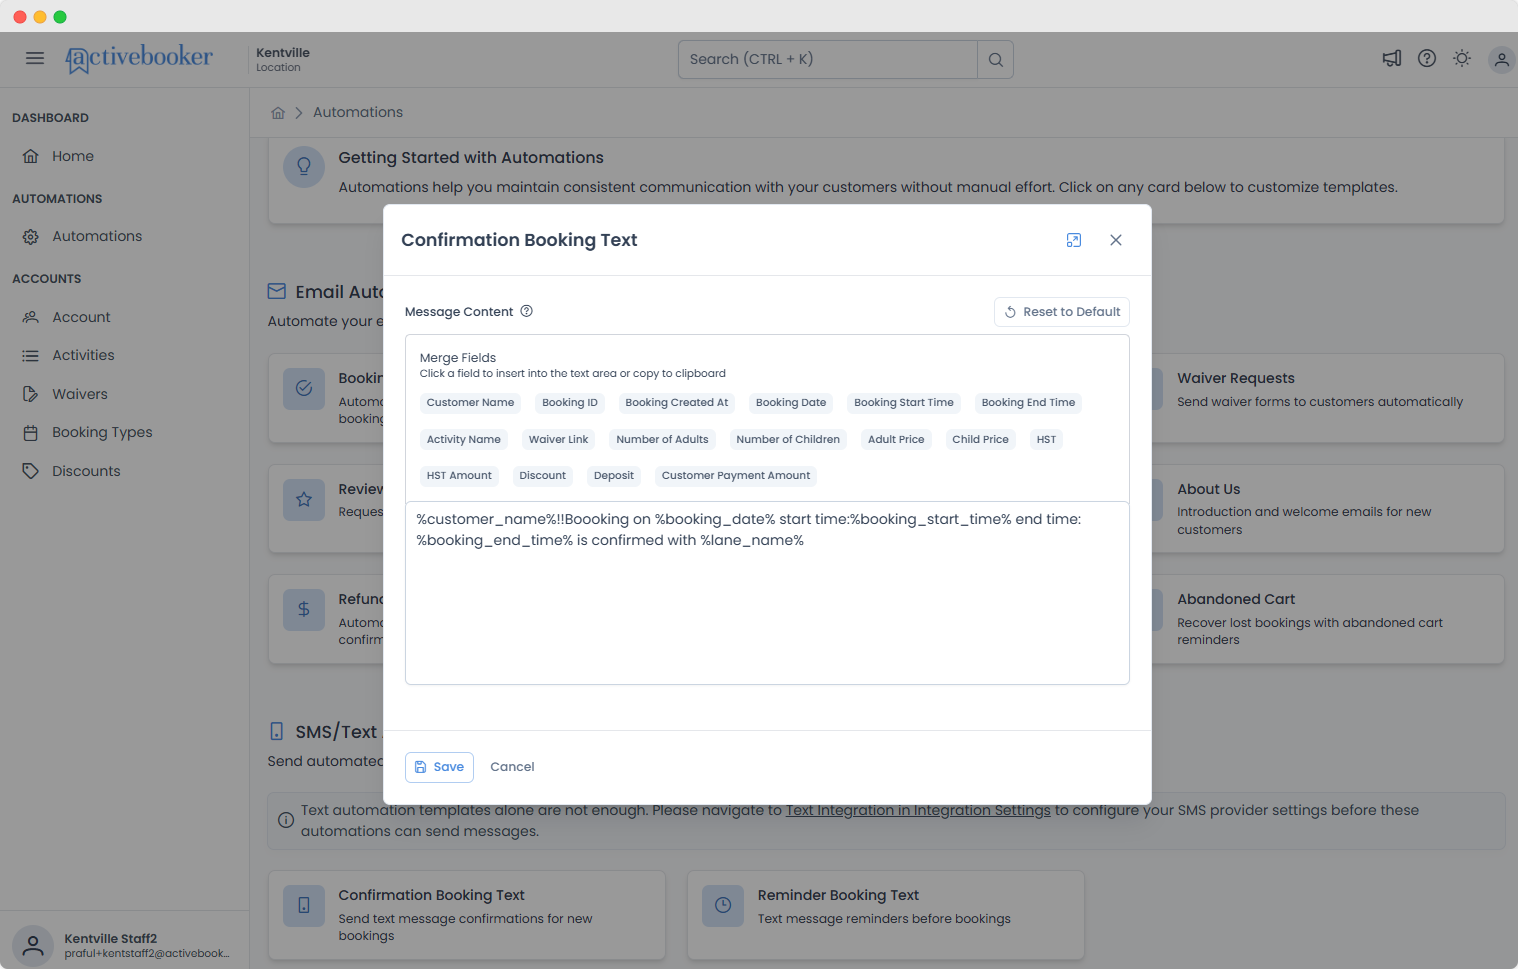Open Automations in the sidebar
Image resolution: width=1518 pixels, height=969 pixels.
97,236
